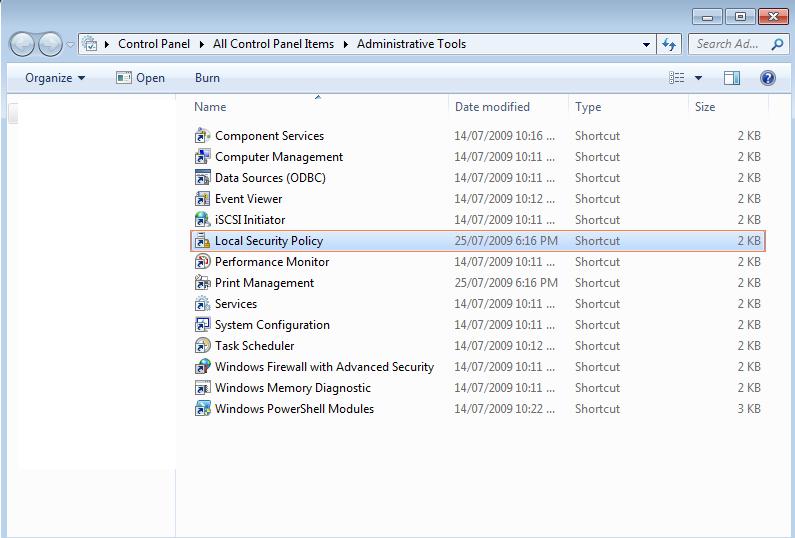Screen dimensions: 795x538
Task: Open the view options dropdown arrow
Action: pos(698,78)
